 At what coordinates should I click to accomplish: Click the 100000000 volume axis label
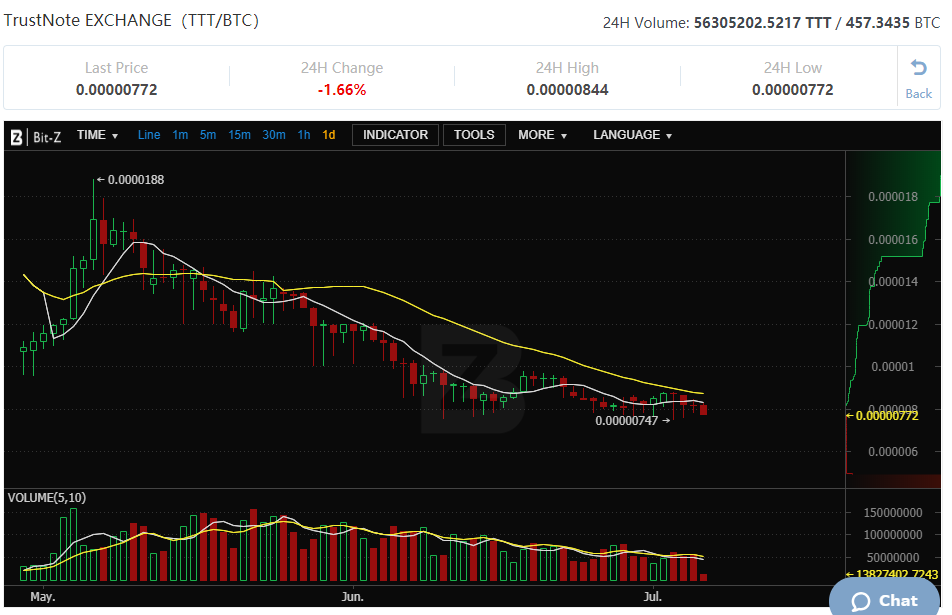tap(893, 535)
